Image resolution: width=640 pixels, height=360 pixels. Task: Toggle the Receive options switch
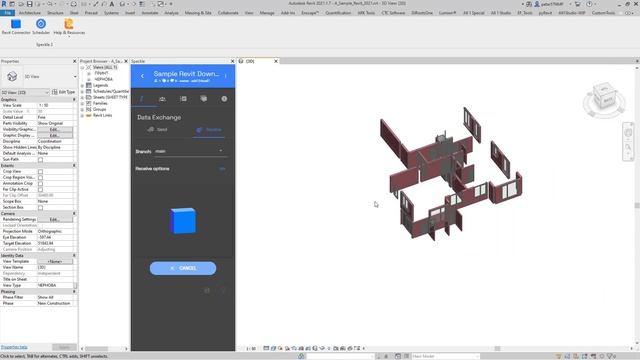click(x=222, y=169)
